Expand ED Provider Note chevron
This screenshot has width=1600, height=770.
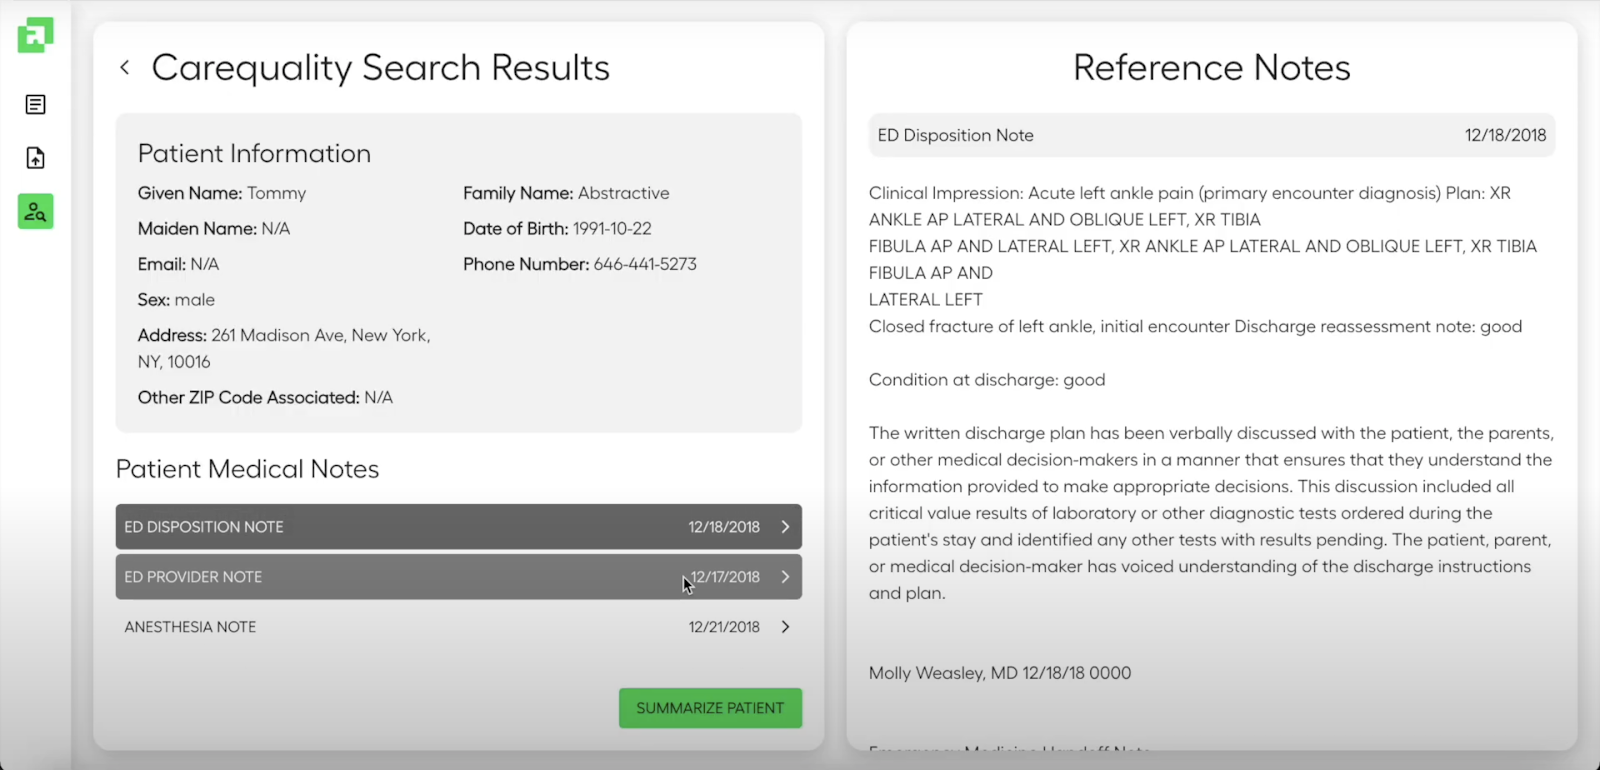tap(785, 577)
